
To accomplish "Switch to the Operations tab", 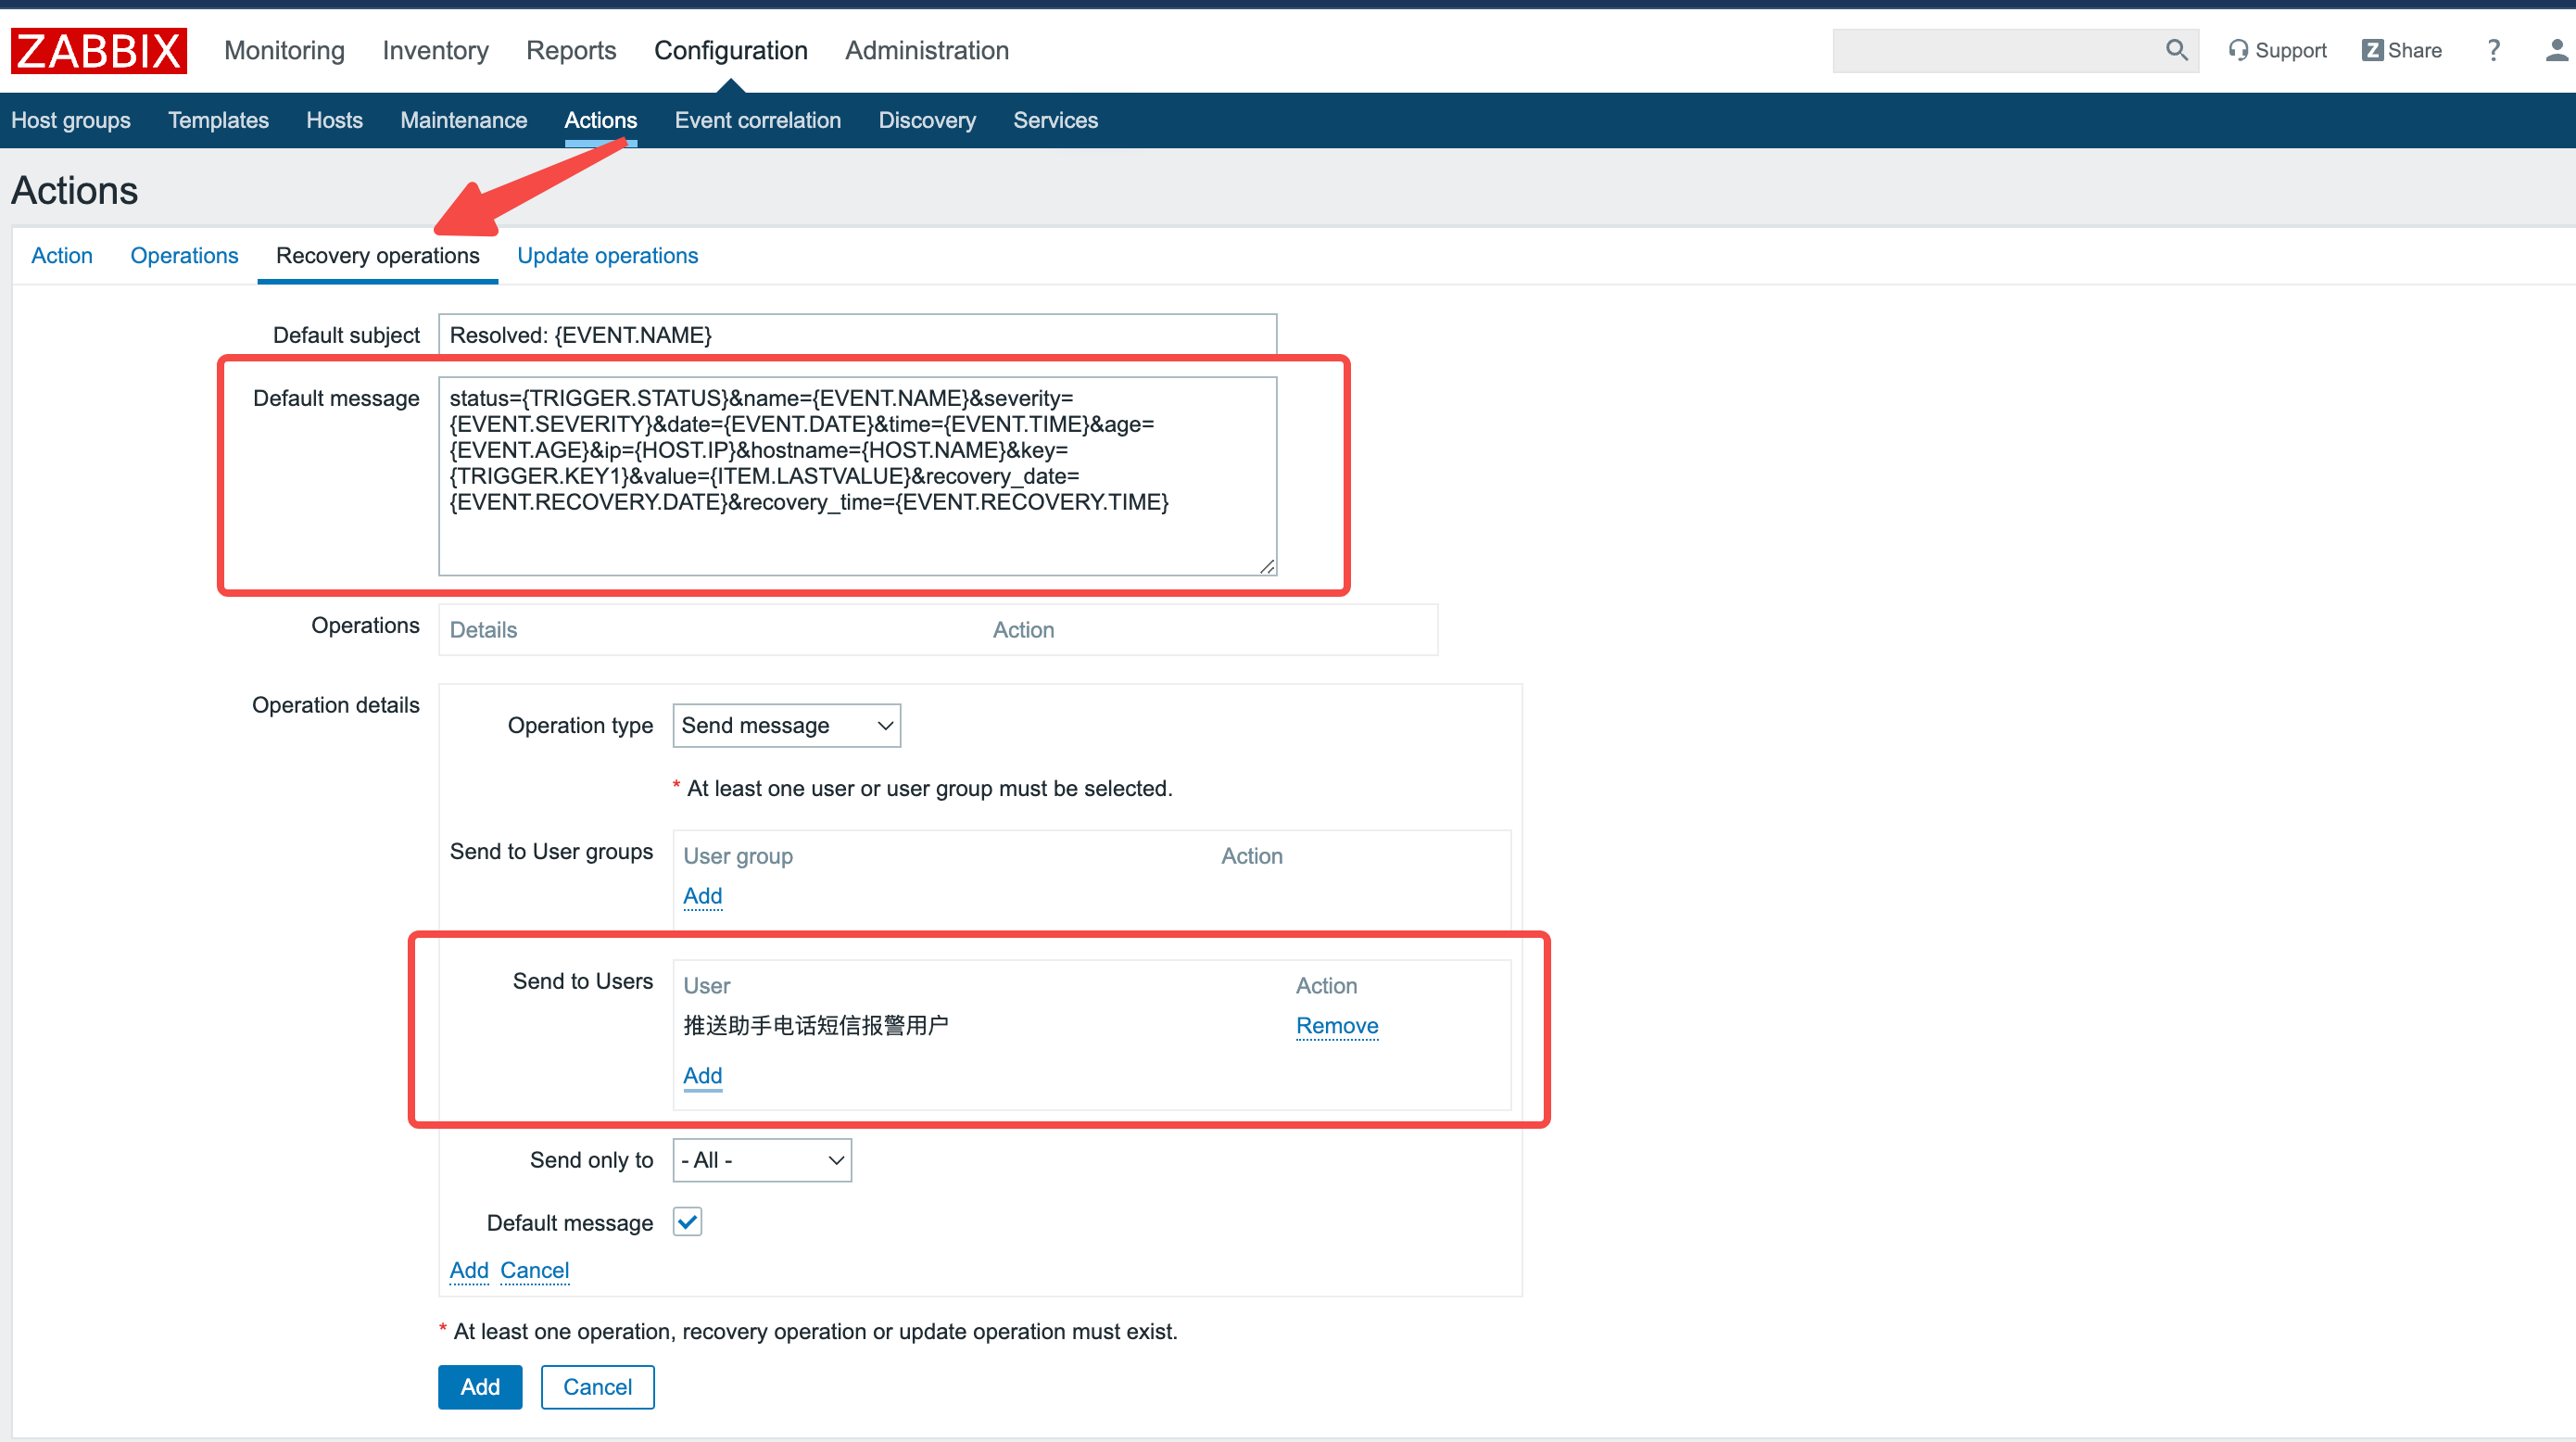I will (x=184, y=255).
